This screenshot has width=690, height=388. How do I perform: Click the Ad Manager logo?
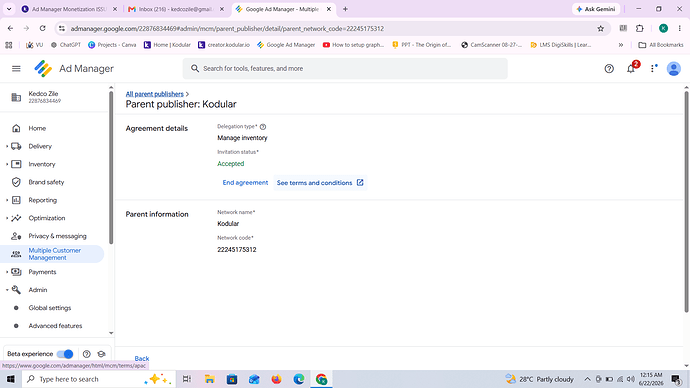43,69
